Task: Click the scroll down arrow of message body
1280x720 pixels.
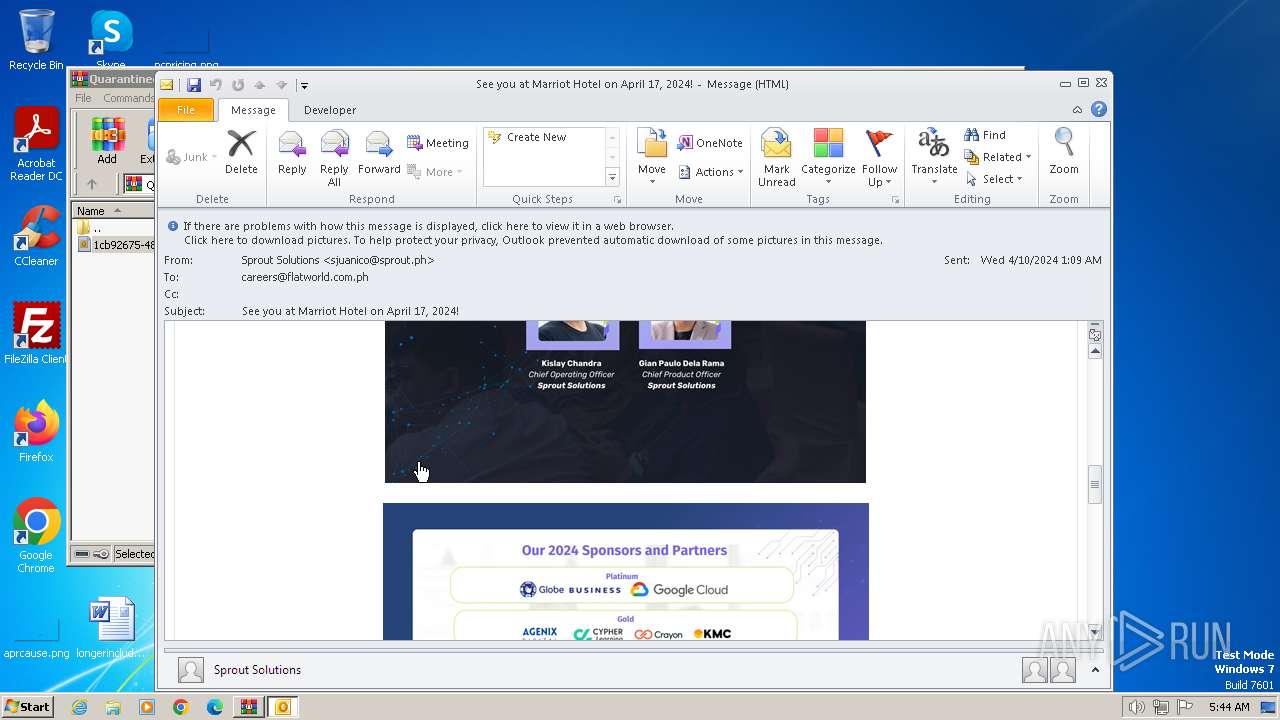Action: coord(1095,632)
